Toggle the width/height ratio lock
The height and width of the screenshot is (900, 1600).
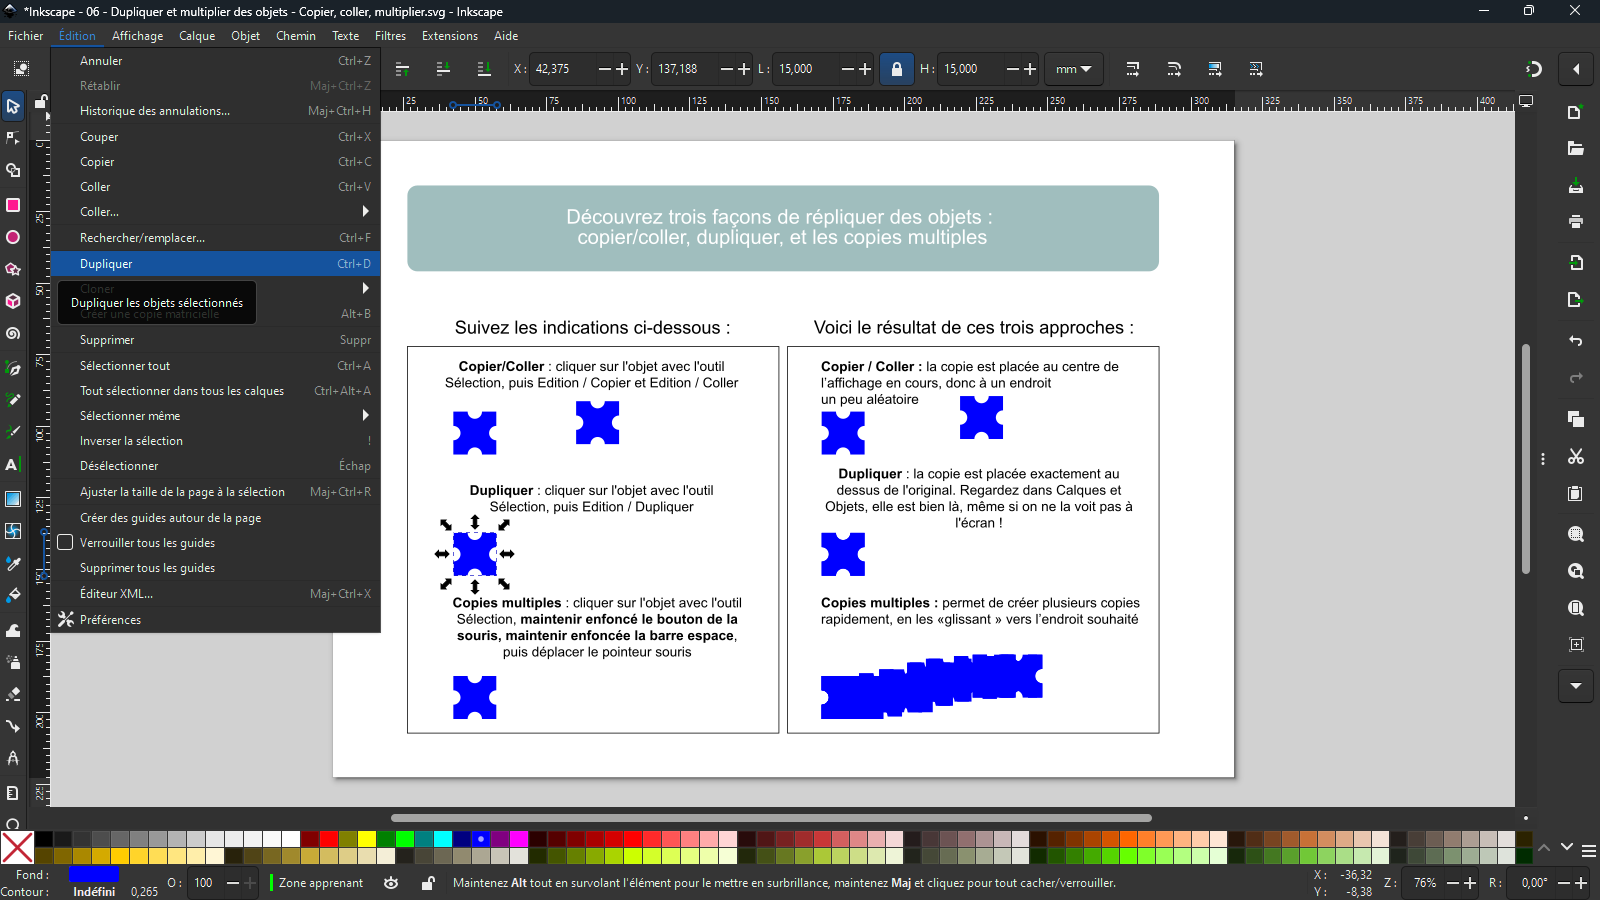[x=897, y=69]
